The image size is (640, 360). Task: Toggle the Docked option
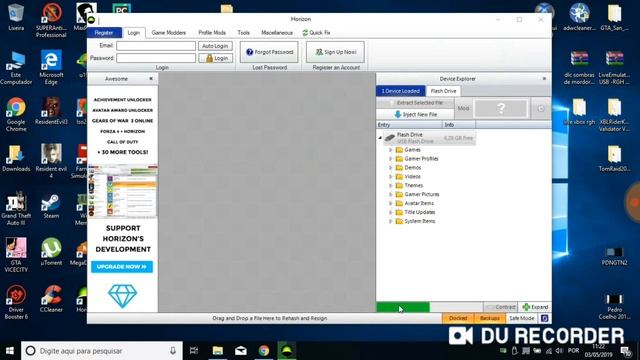point(458,318)
